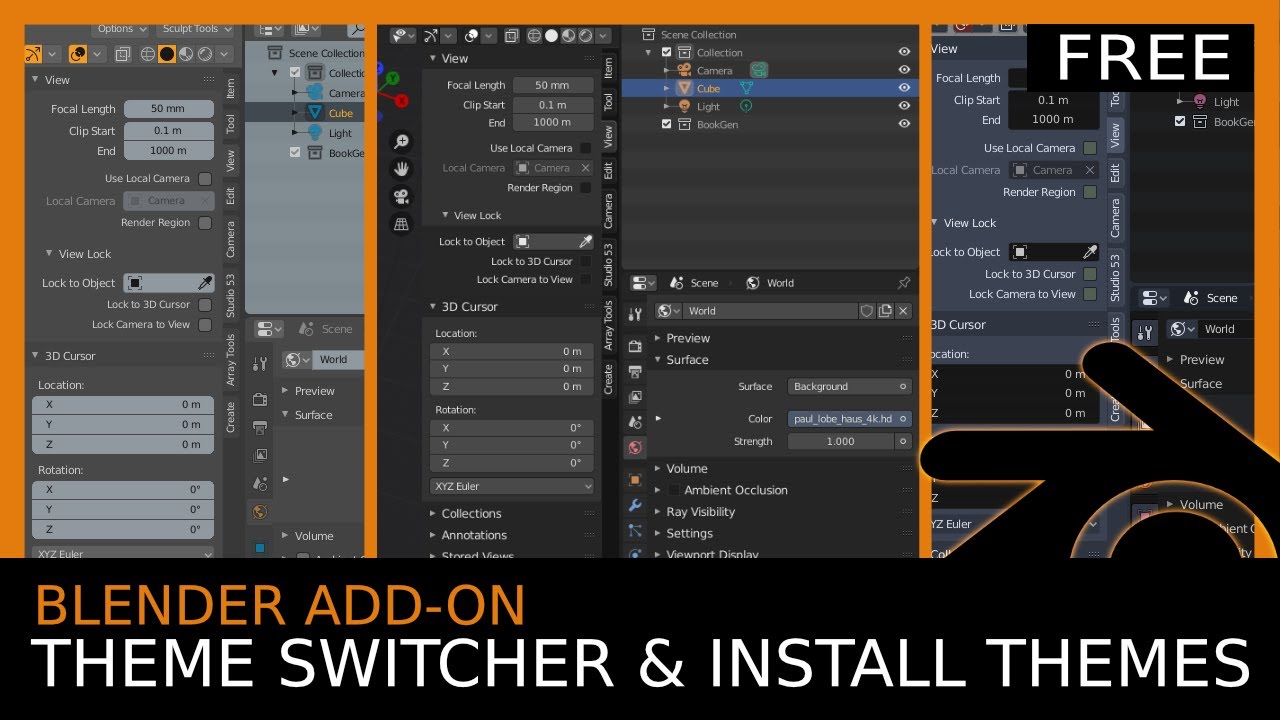Hide Light with eye icon in dark outliner
This screenshot has width=1280, height=720.
[904, 106]
